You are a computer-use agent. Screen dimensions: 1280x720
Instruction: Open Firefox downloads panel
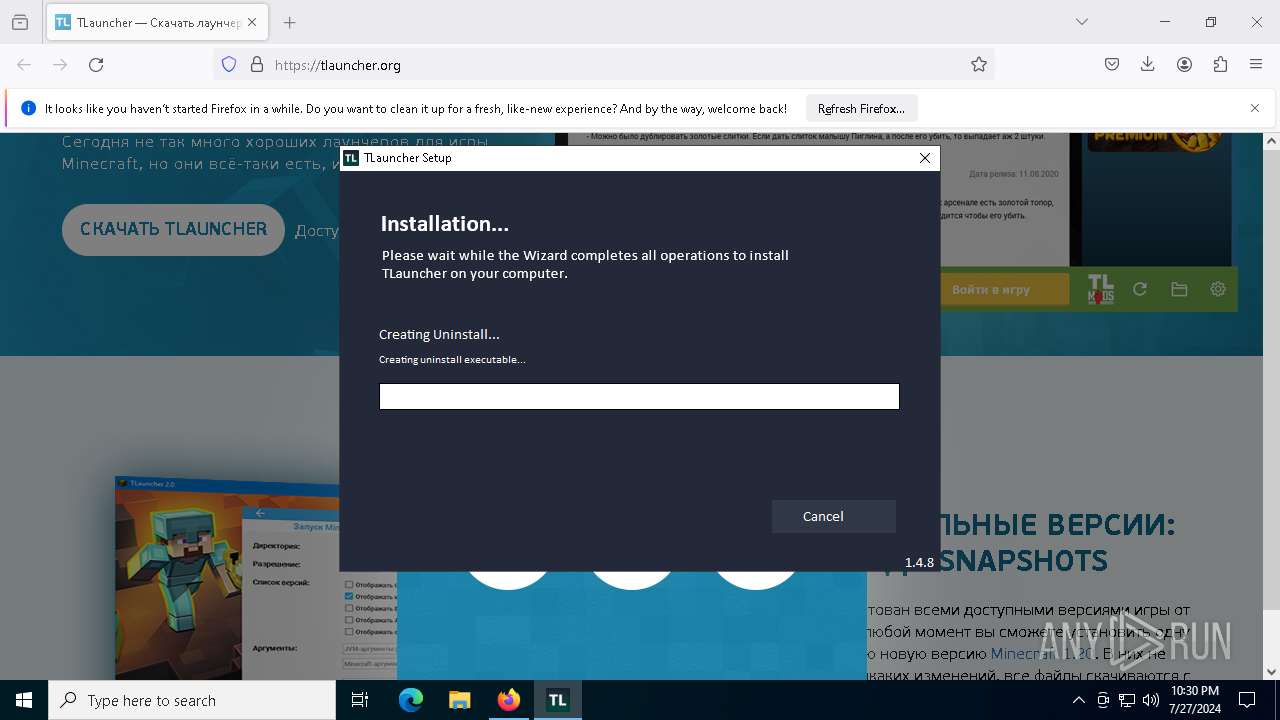pos(1148,65)
